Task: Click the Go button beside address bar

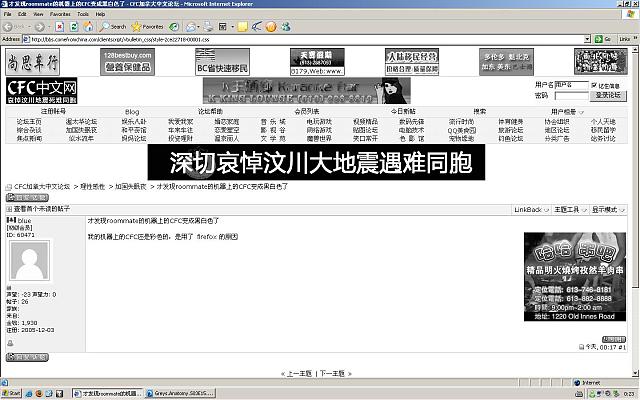Action: coord(601,38)
